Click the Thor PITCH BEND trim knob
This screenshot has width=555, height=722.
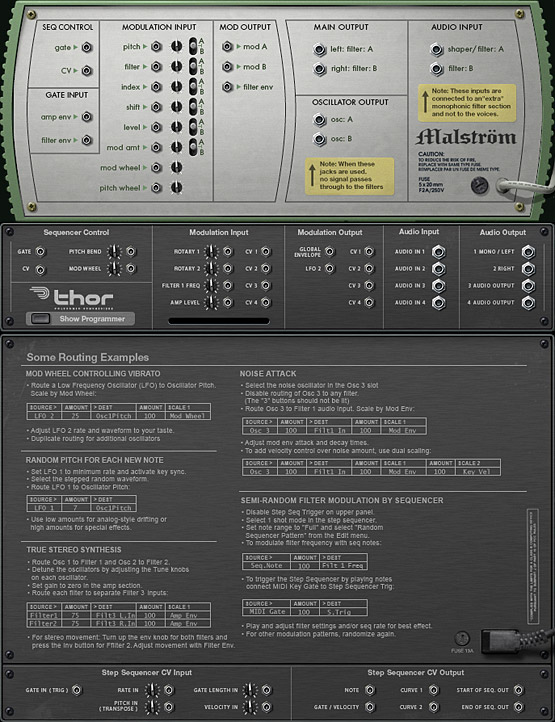click(114, 251)
